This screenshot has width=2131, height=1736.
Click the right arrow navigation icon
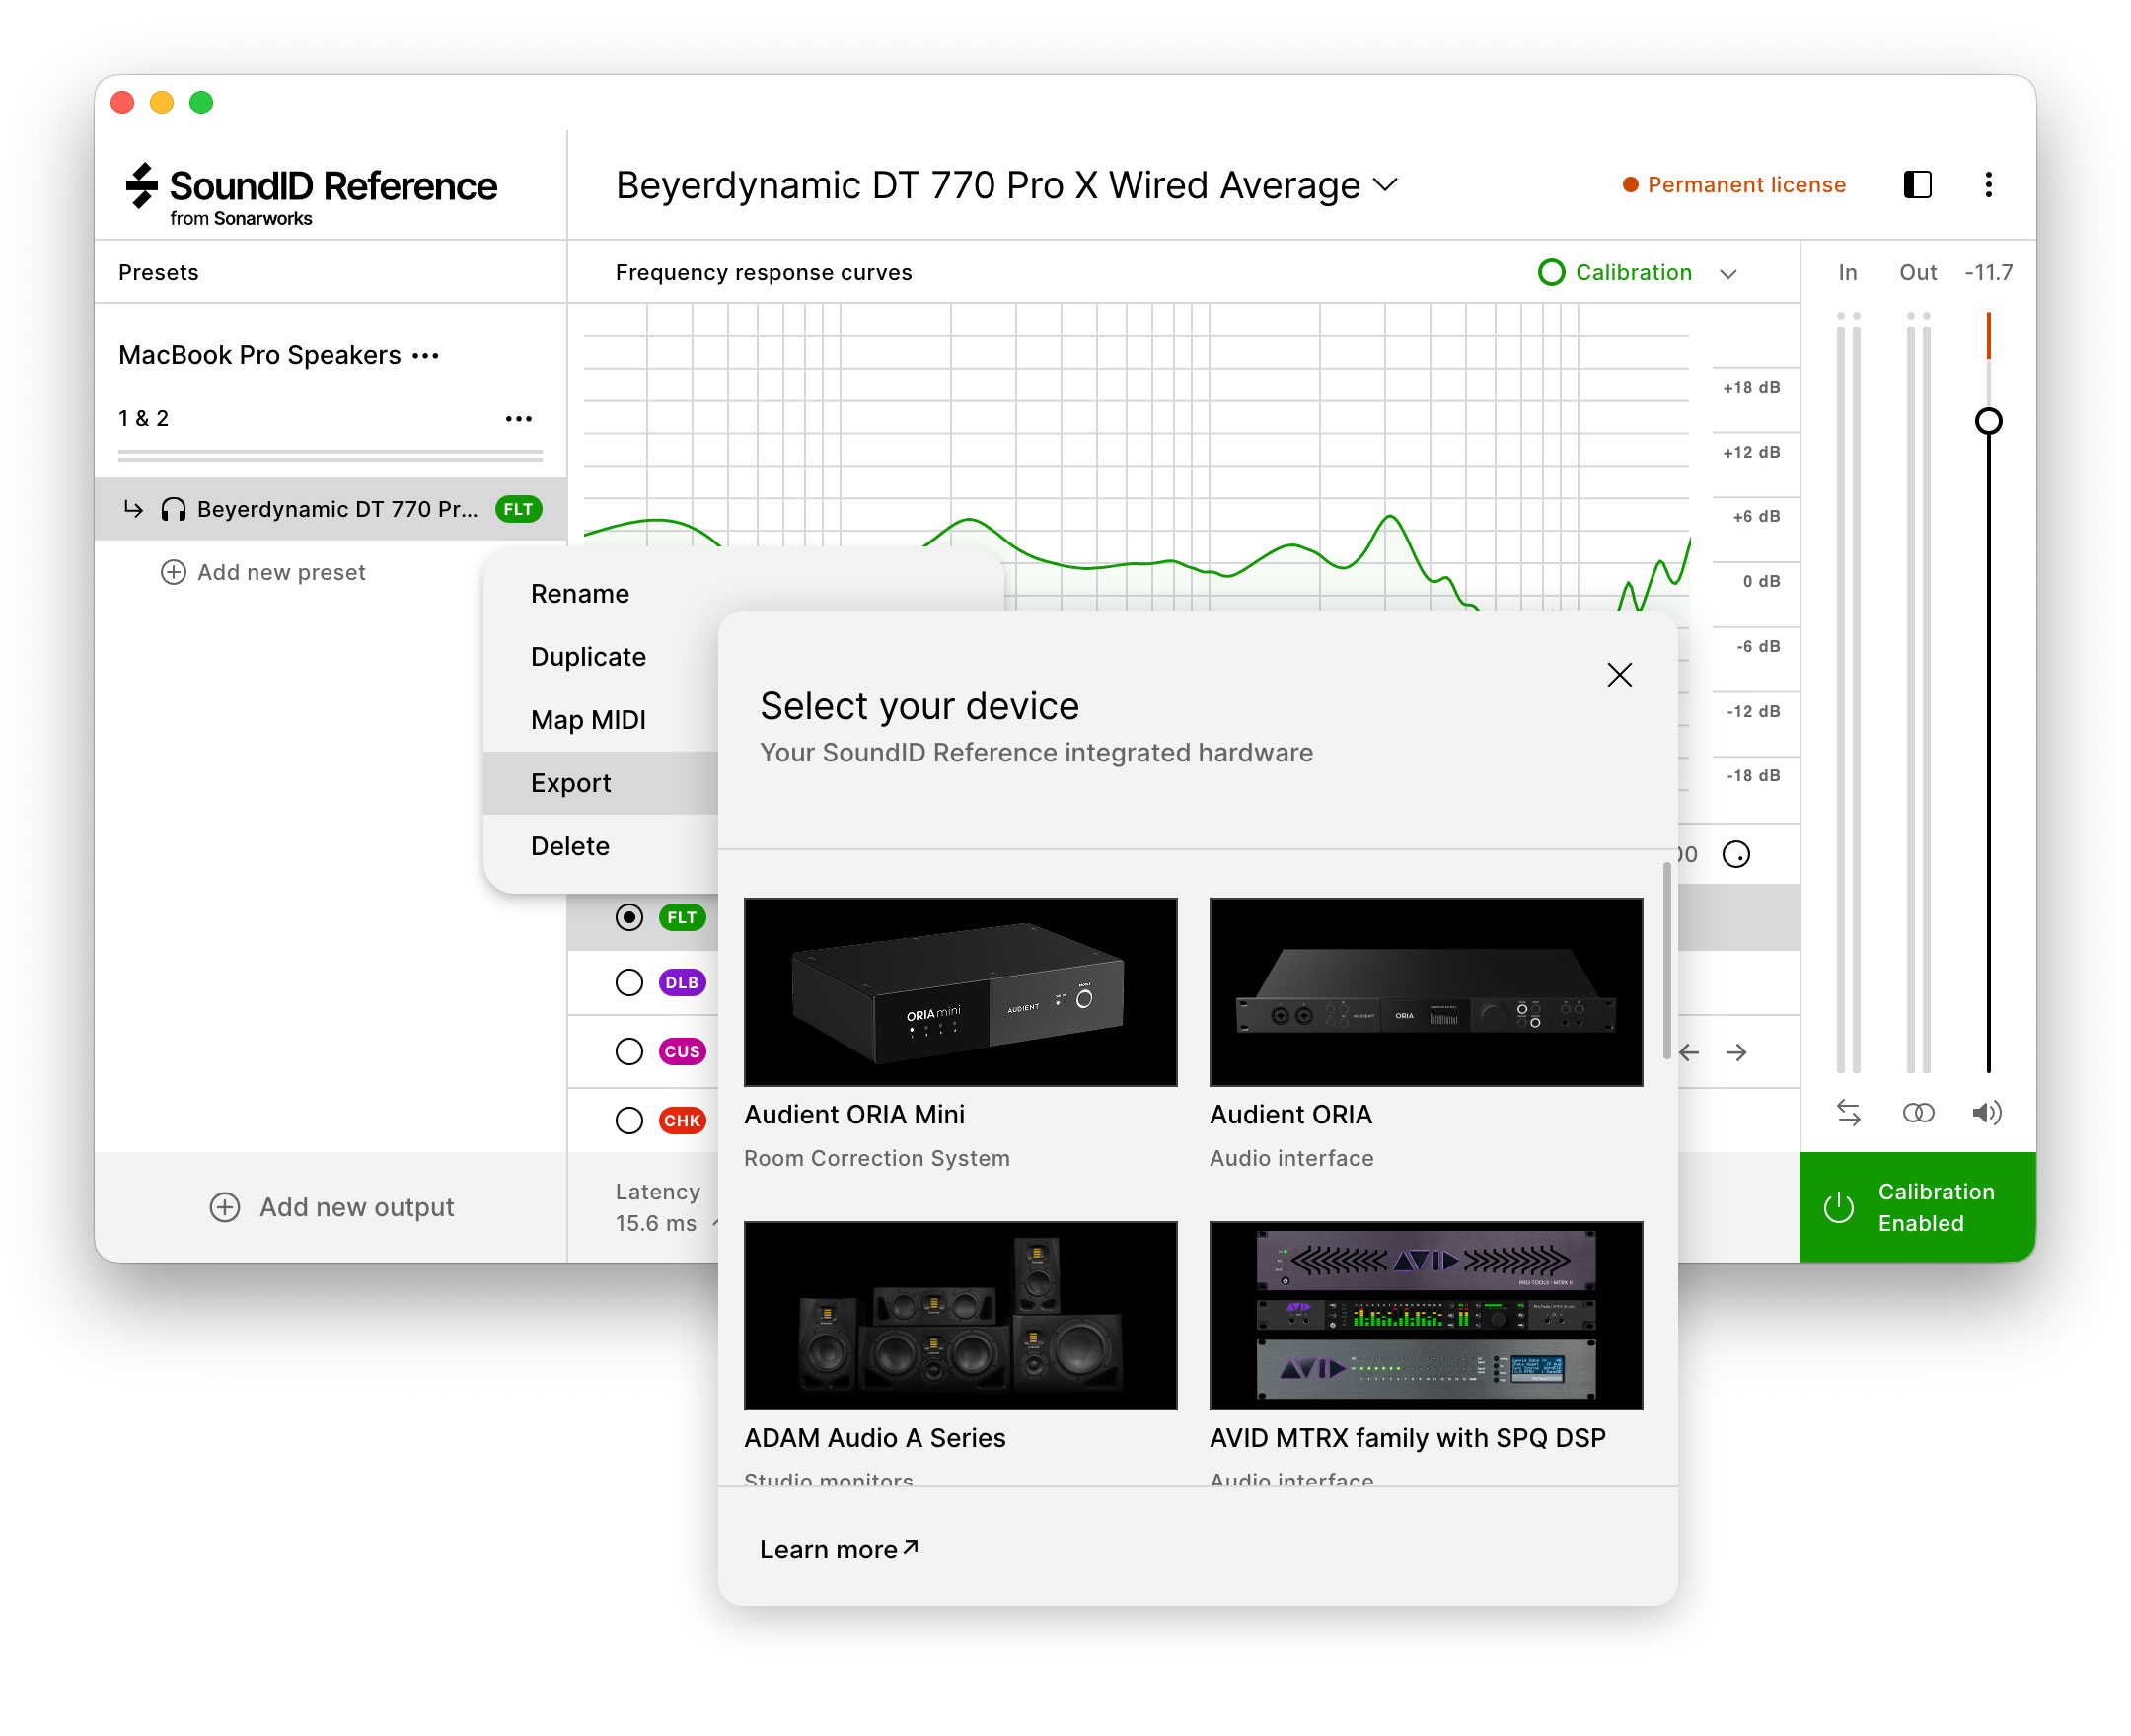tap(1736, 1052)
